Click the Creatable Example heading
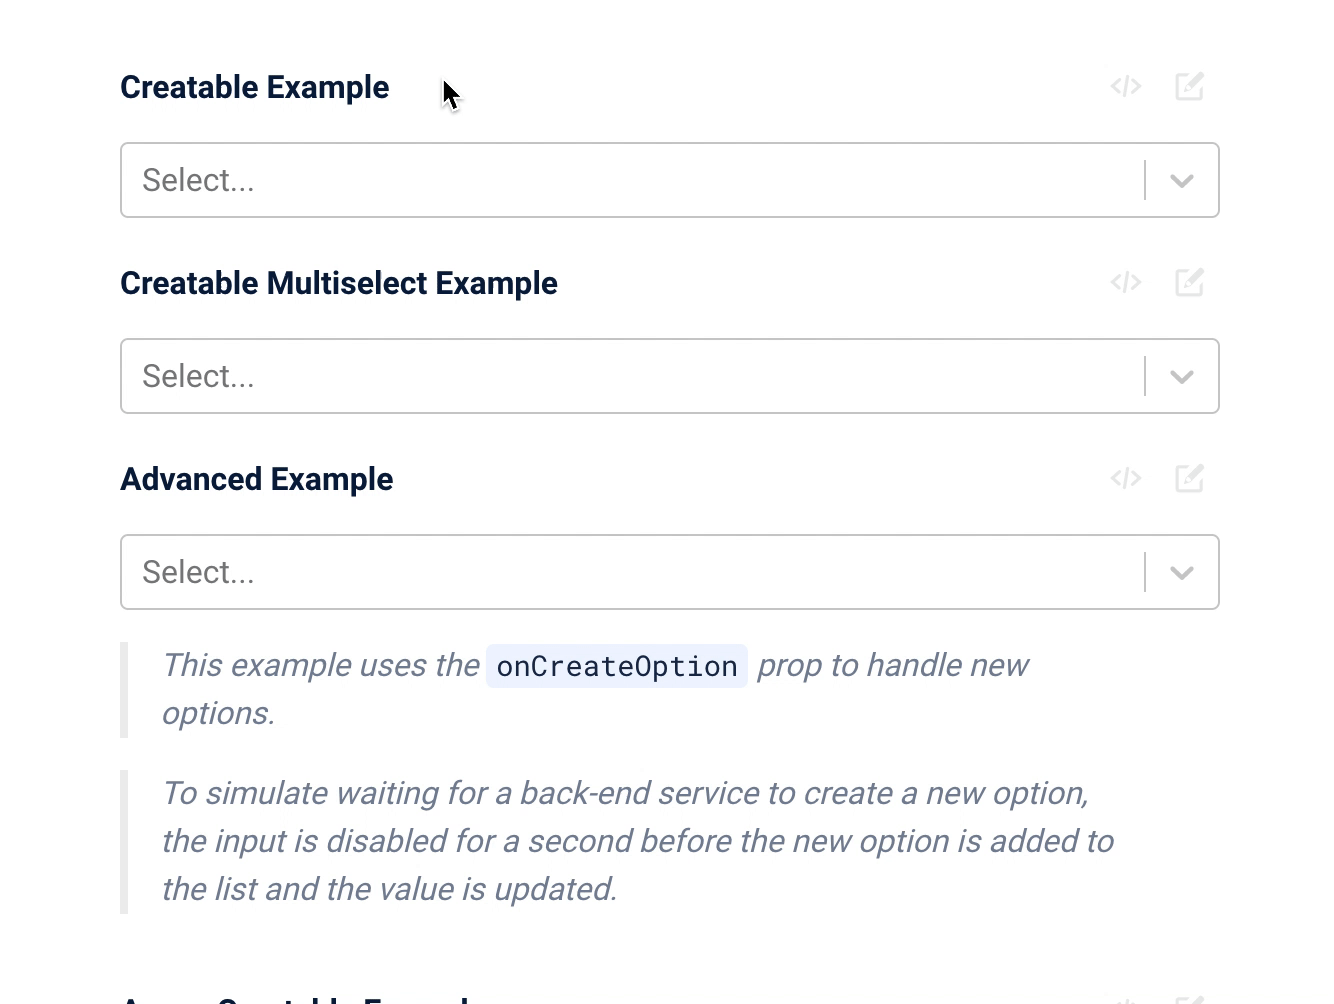 254,87
